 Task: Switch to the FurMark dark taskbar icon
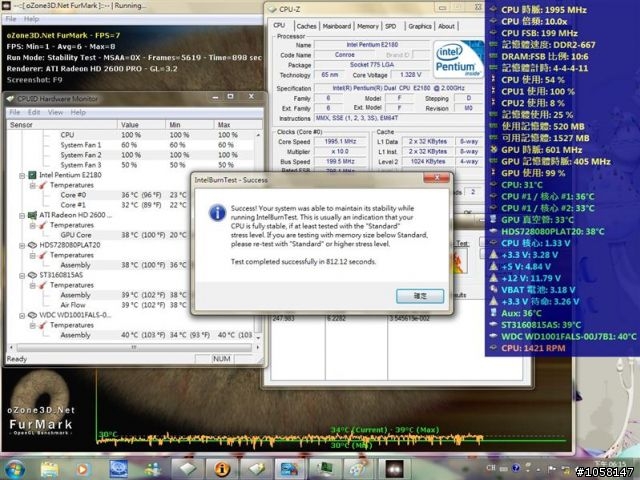coord(394,469)
